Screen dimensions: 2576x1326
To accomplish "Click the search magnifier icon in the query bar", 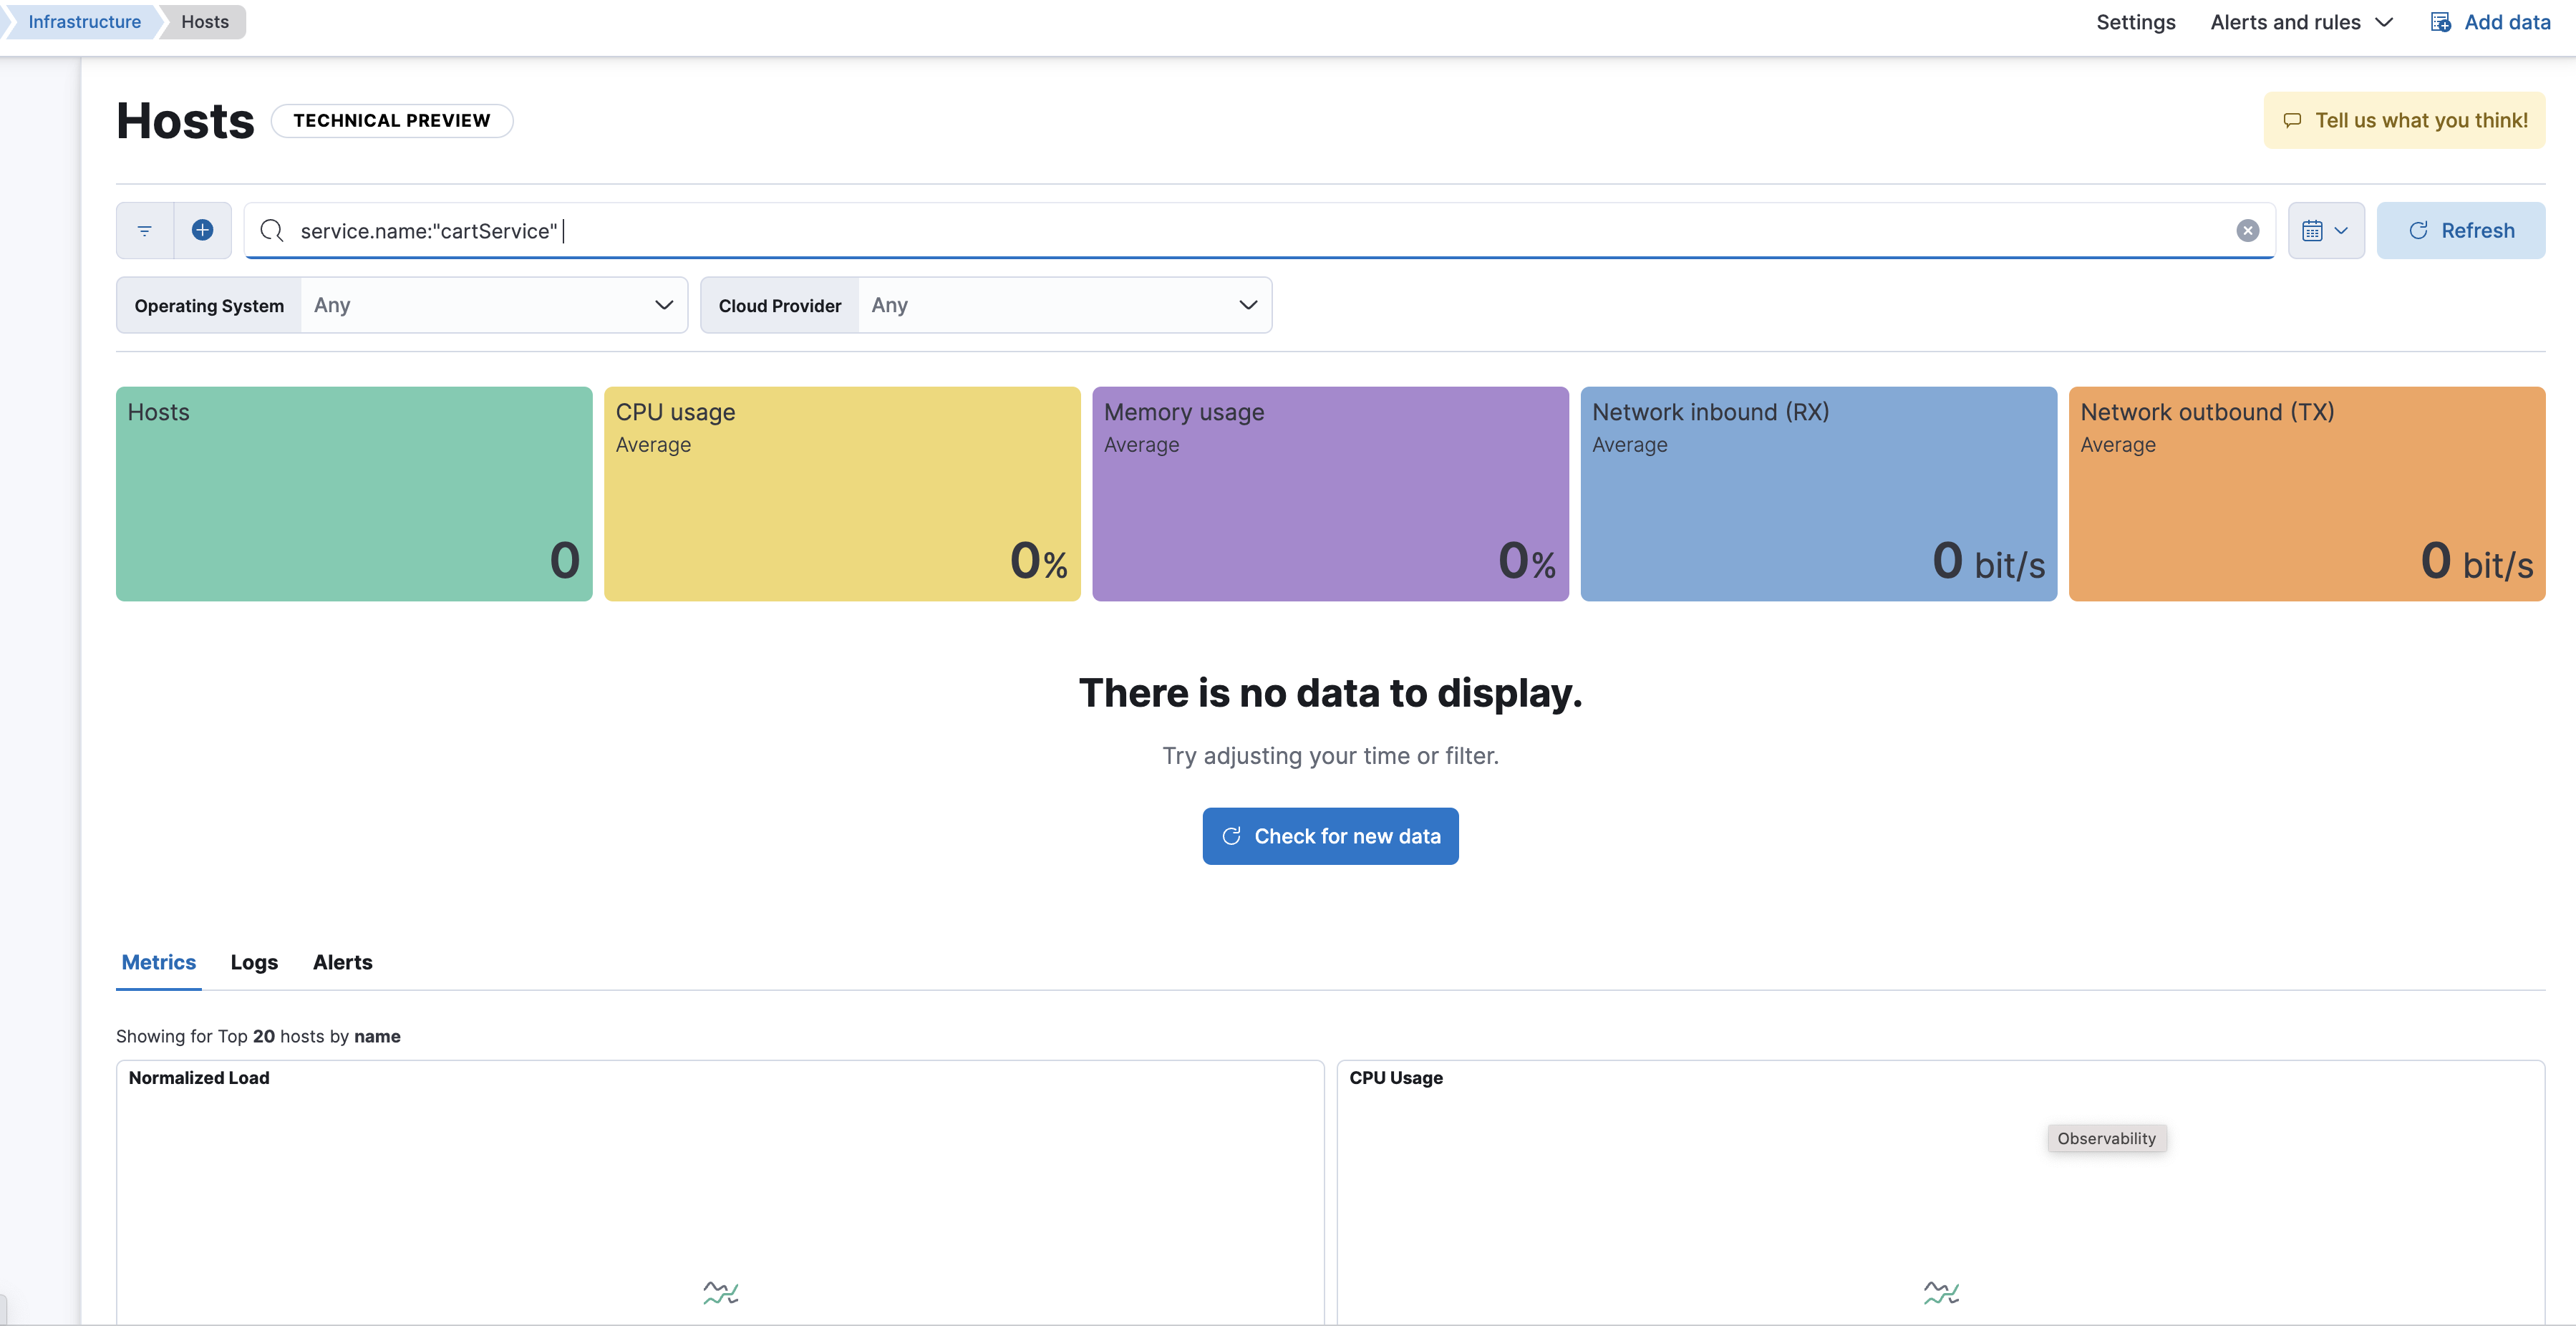I will (x=271, y=230).
